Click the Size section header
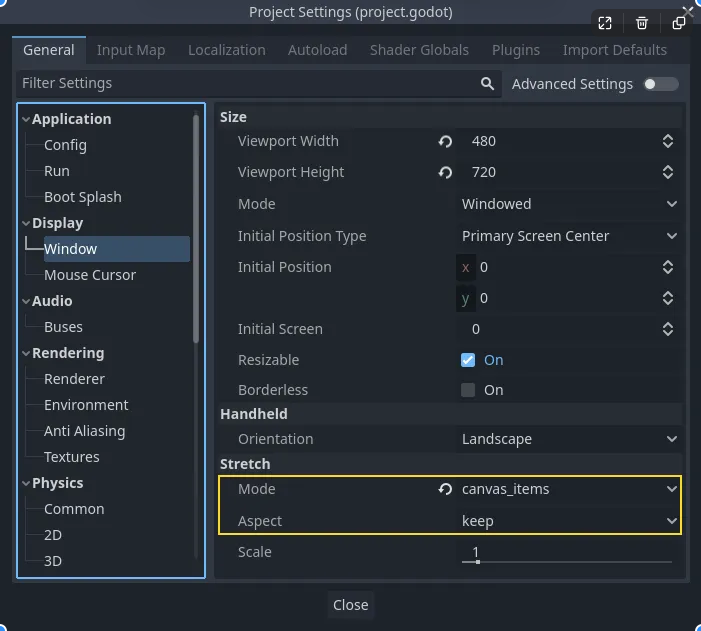This screenshot has height=631, width=701. pos(450,117)
